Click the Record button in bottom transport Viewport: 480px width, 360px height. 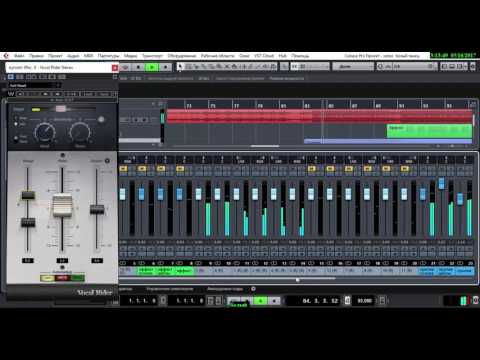pos(274,301)
